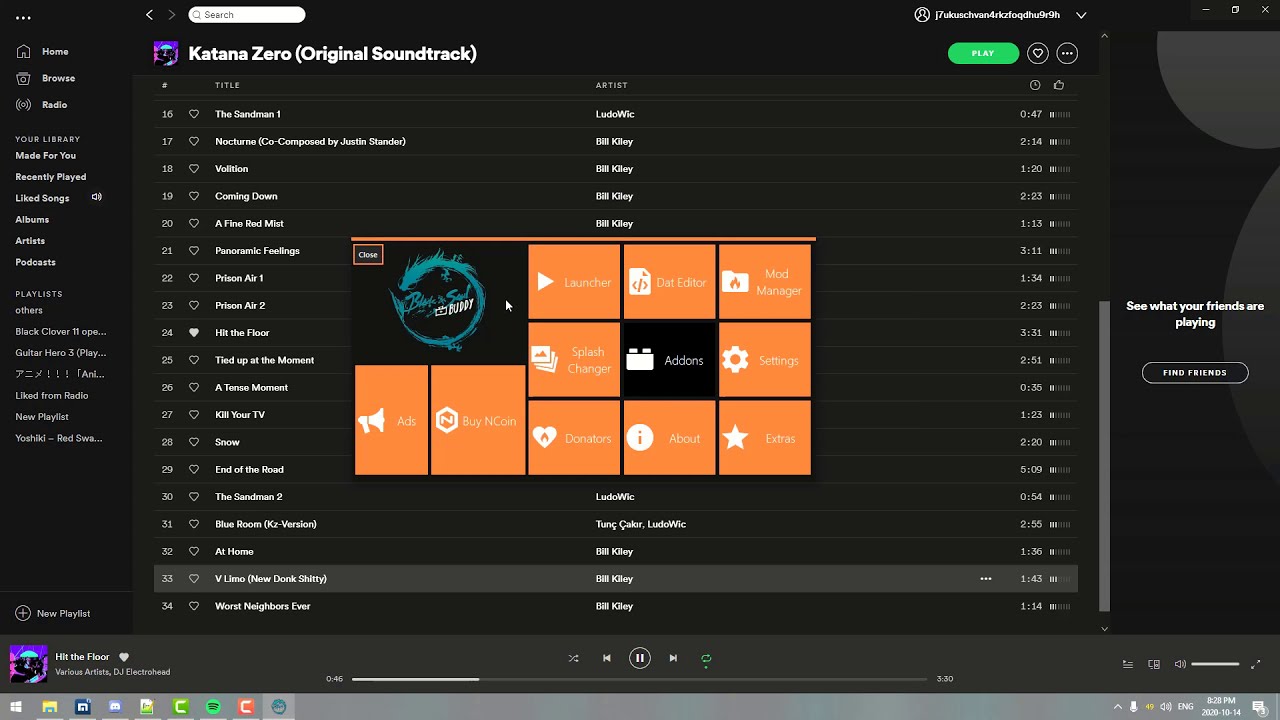
Task: Open the Liked from Radio playlist
Action: point(52,396)
